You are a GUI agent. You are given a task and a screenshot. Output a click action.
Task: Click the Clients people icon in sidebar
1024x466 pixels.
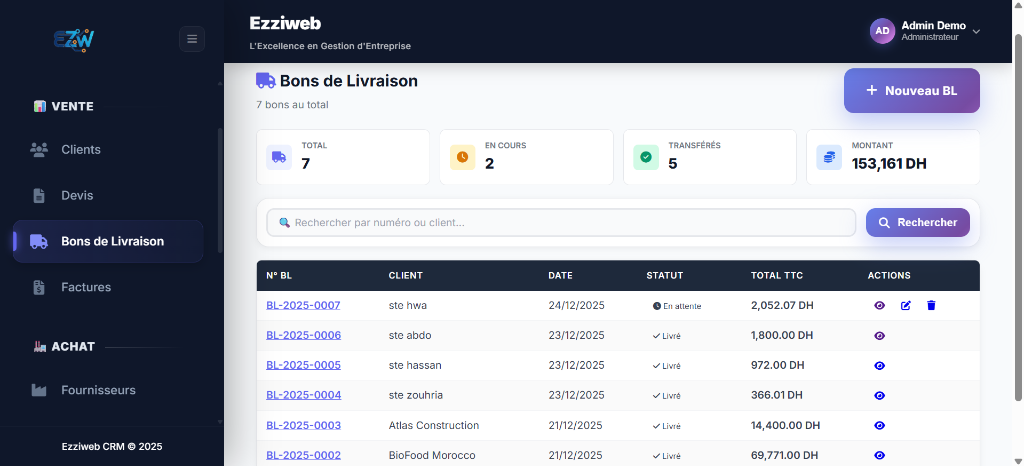39,149
